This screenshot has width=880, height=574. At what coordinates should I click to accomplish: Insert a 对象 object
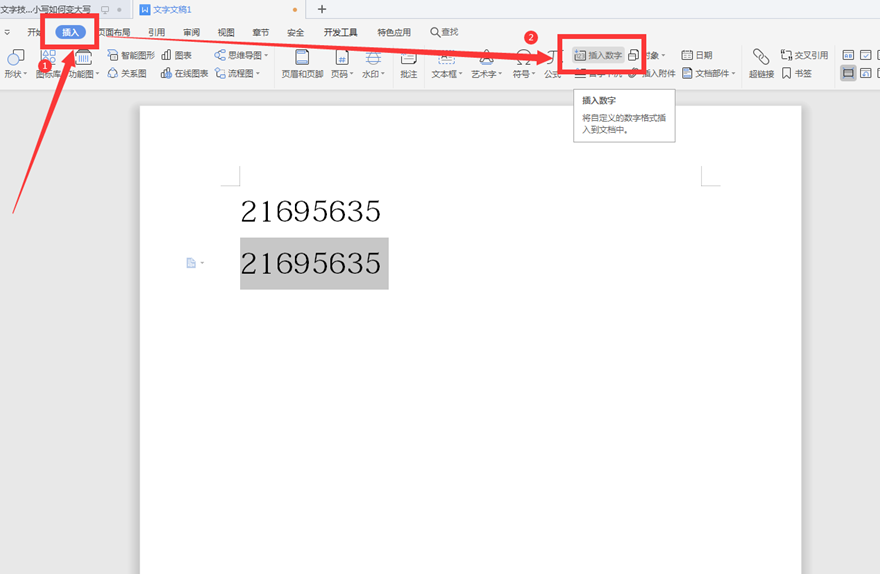tap(647, 55)
